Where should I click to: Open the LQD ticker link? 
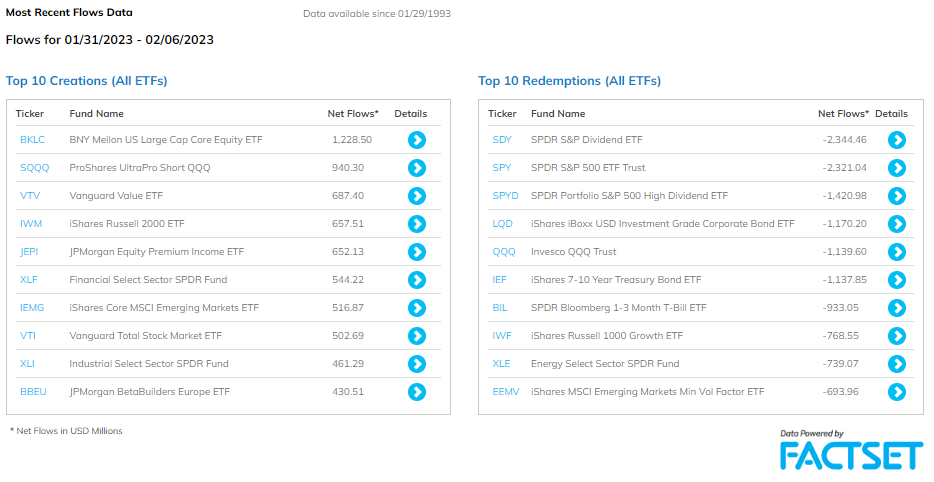[503, 224]
